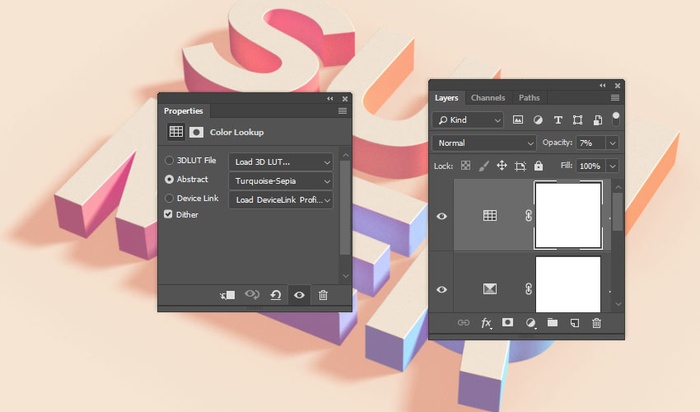This screenshot has height=412, width=700.
Task: Open the Turquoise-Sepia abstract dropdown
Action: [280, 180]
